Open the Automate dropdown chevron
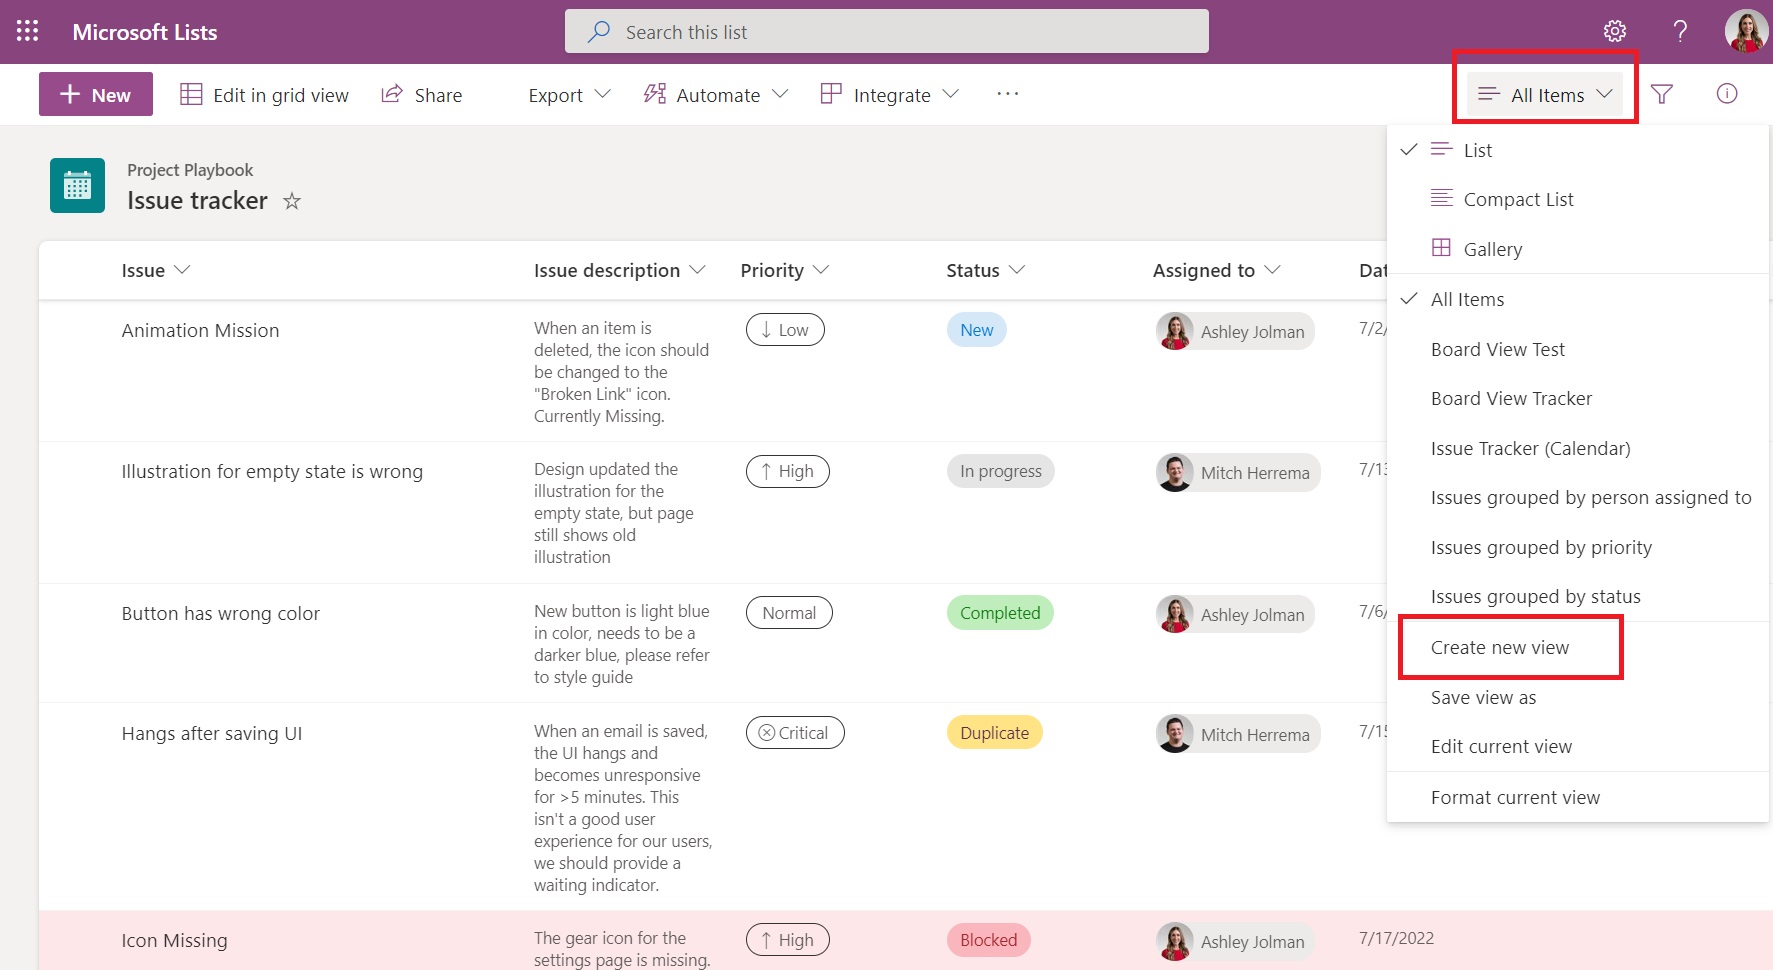The image size is (1773, 970). tap(781, 94)
